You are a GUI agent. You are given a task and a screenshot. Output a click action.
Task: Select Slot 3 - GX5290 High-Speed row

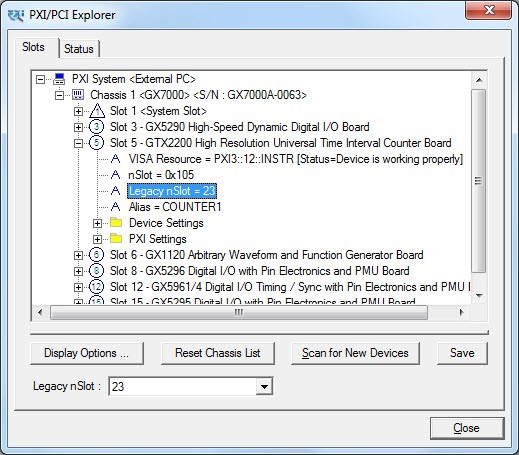point(240,127)
